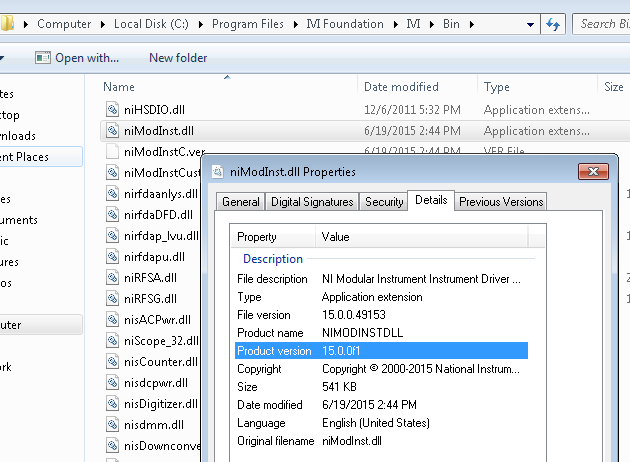Click the niRFSA.dll file icon
The image size is (630, 462).
tap(112, 277)
